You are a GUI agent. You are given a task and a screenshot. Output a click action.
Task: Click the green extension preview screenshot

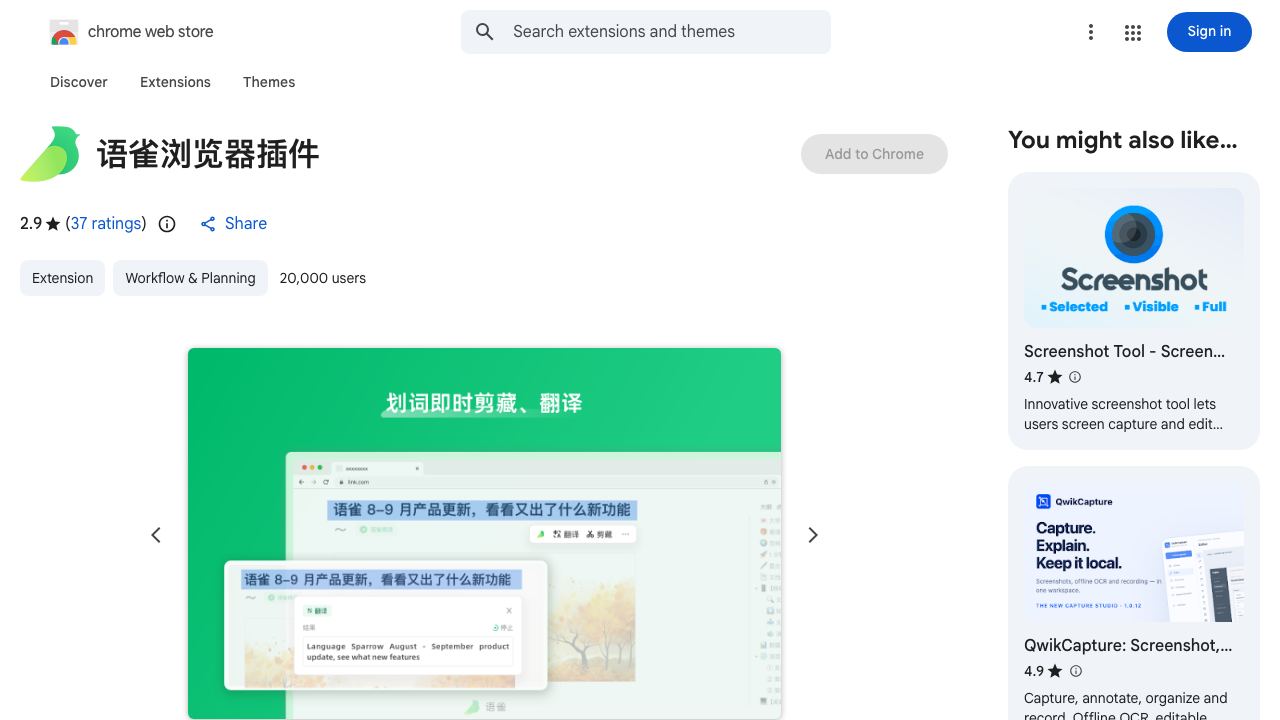484,533
